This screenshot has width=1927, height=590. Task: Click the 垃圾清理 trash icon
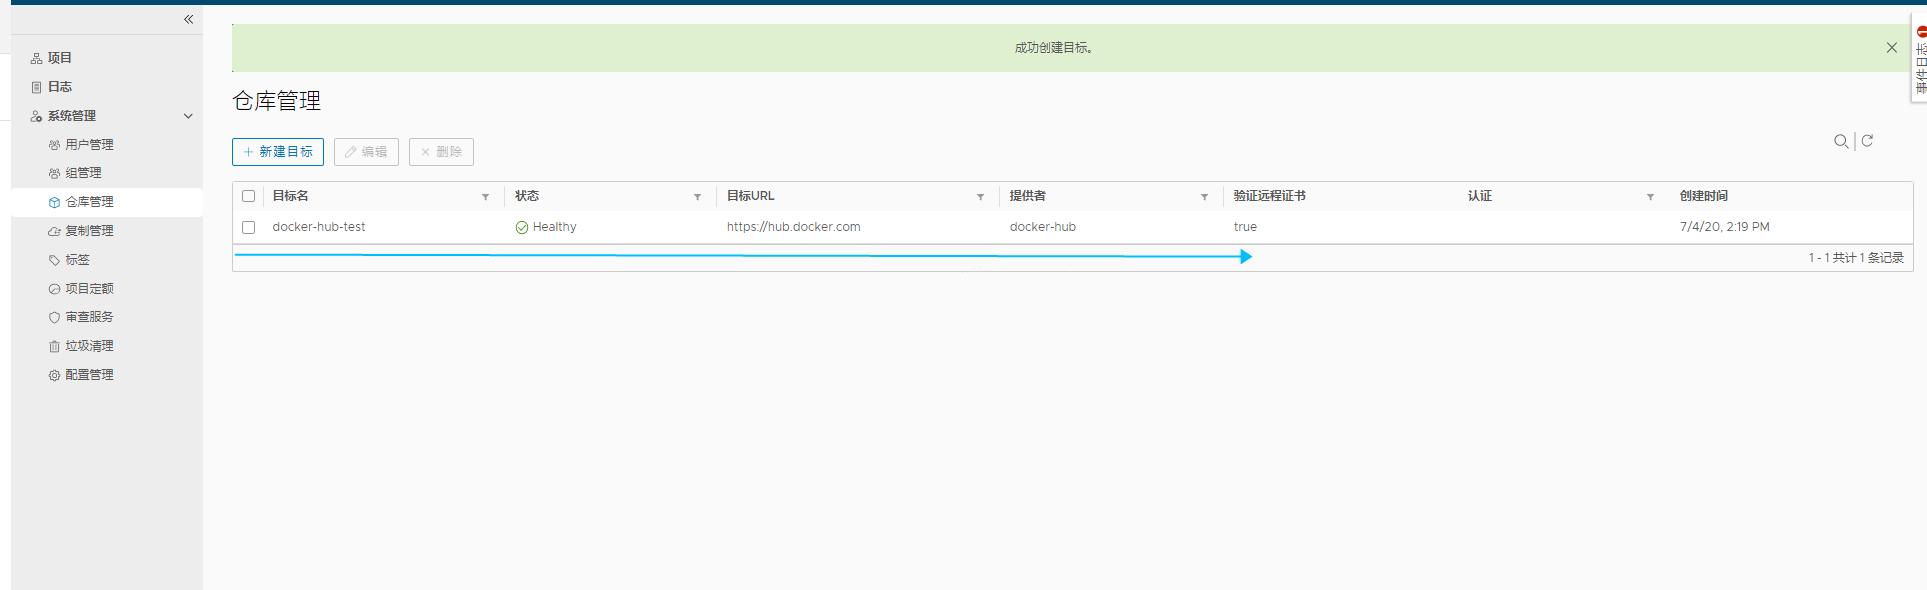point(54,347)
